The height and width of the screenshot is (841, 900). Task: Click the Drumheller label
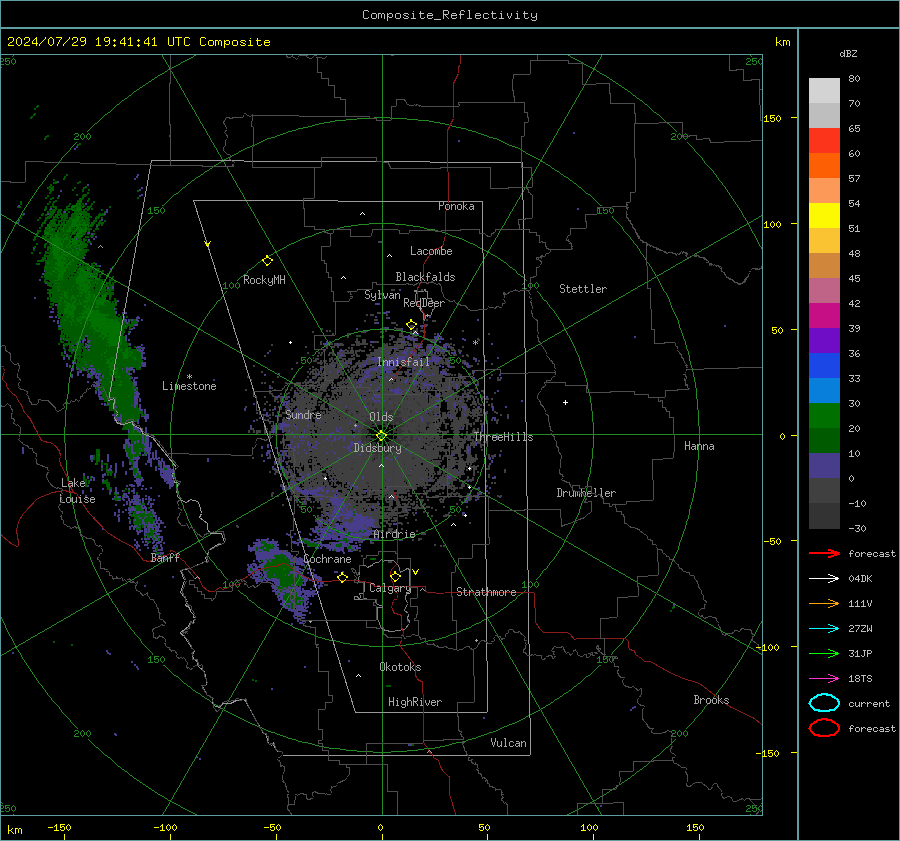586,493
